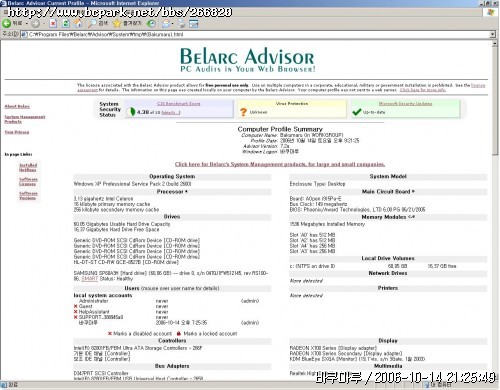Image resolution: width=500 pixels, height=390 pixels.
Task: Click the Mail envelope toolbar icon
Action: (x=166, y=23)
